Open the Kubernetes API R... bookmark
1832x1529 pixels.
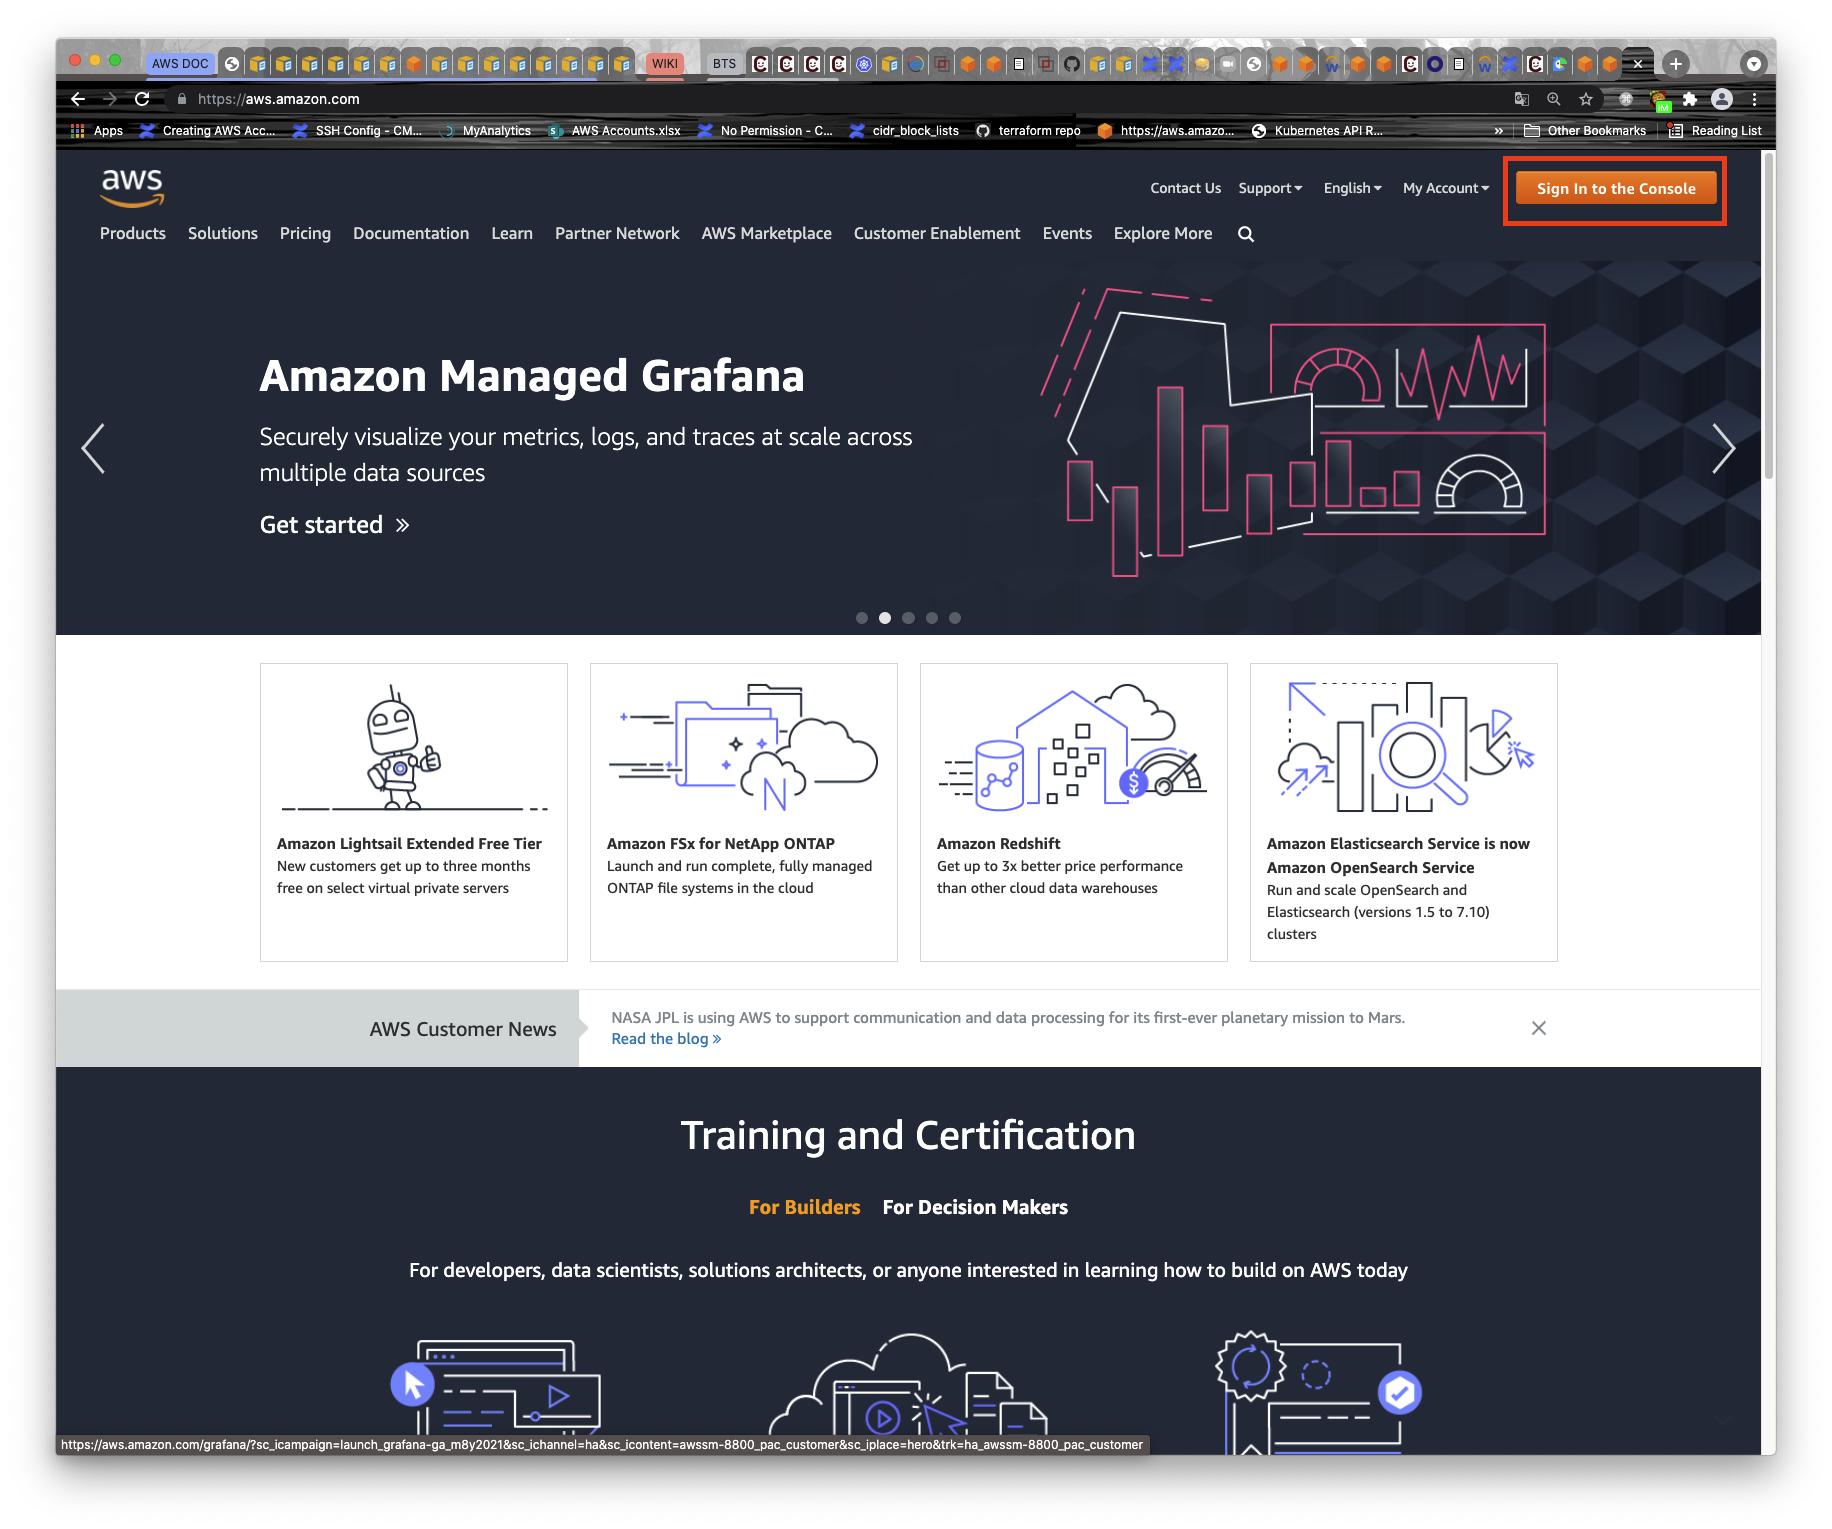[x=1318, y=131]
